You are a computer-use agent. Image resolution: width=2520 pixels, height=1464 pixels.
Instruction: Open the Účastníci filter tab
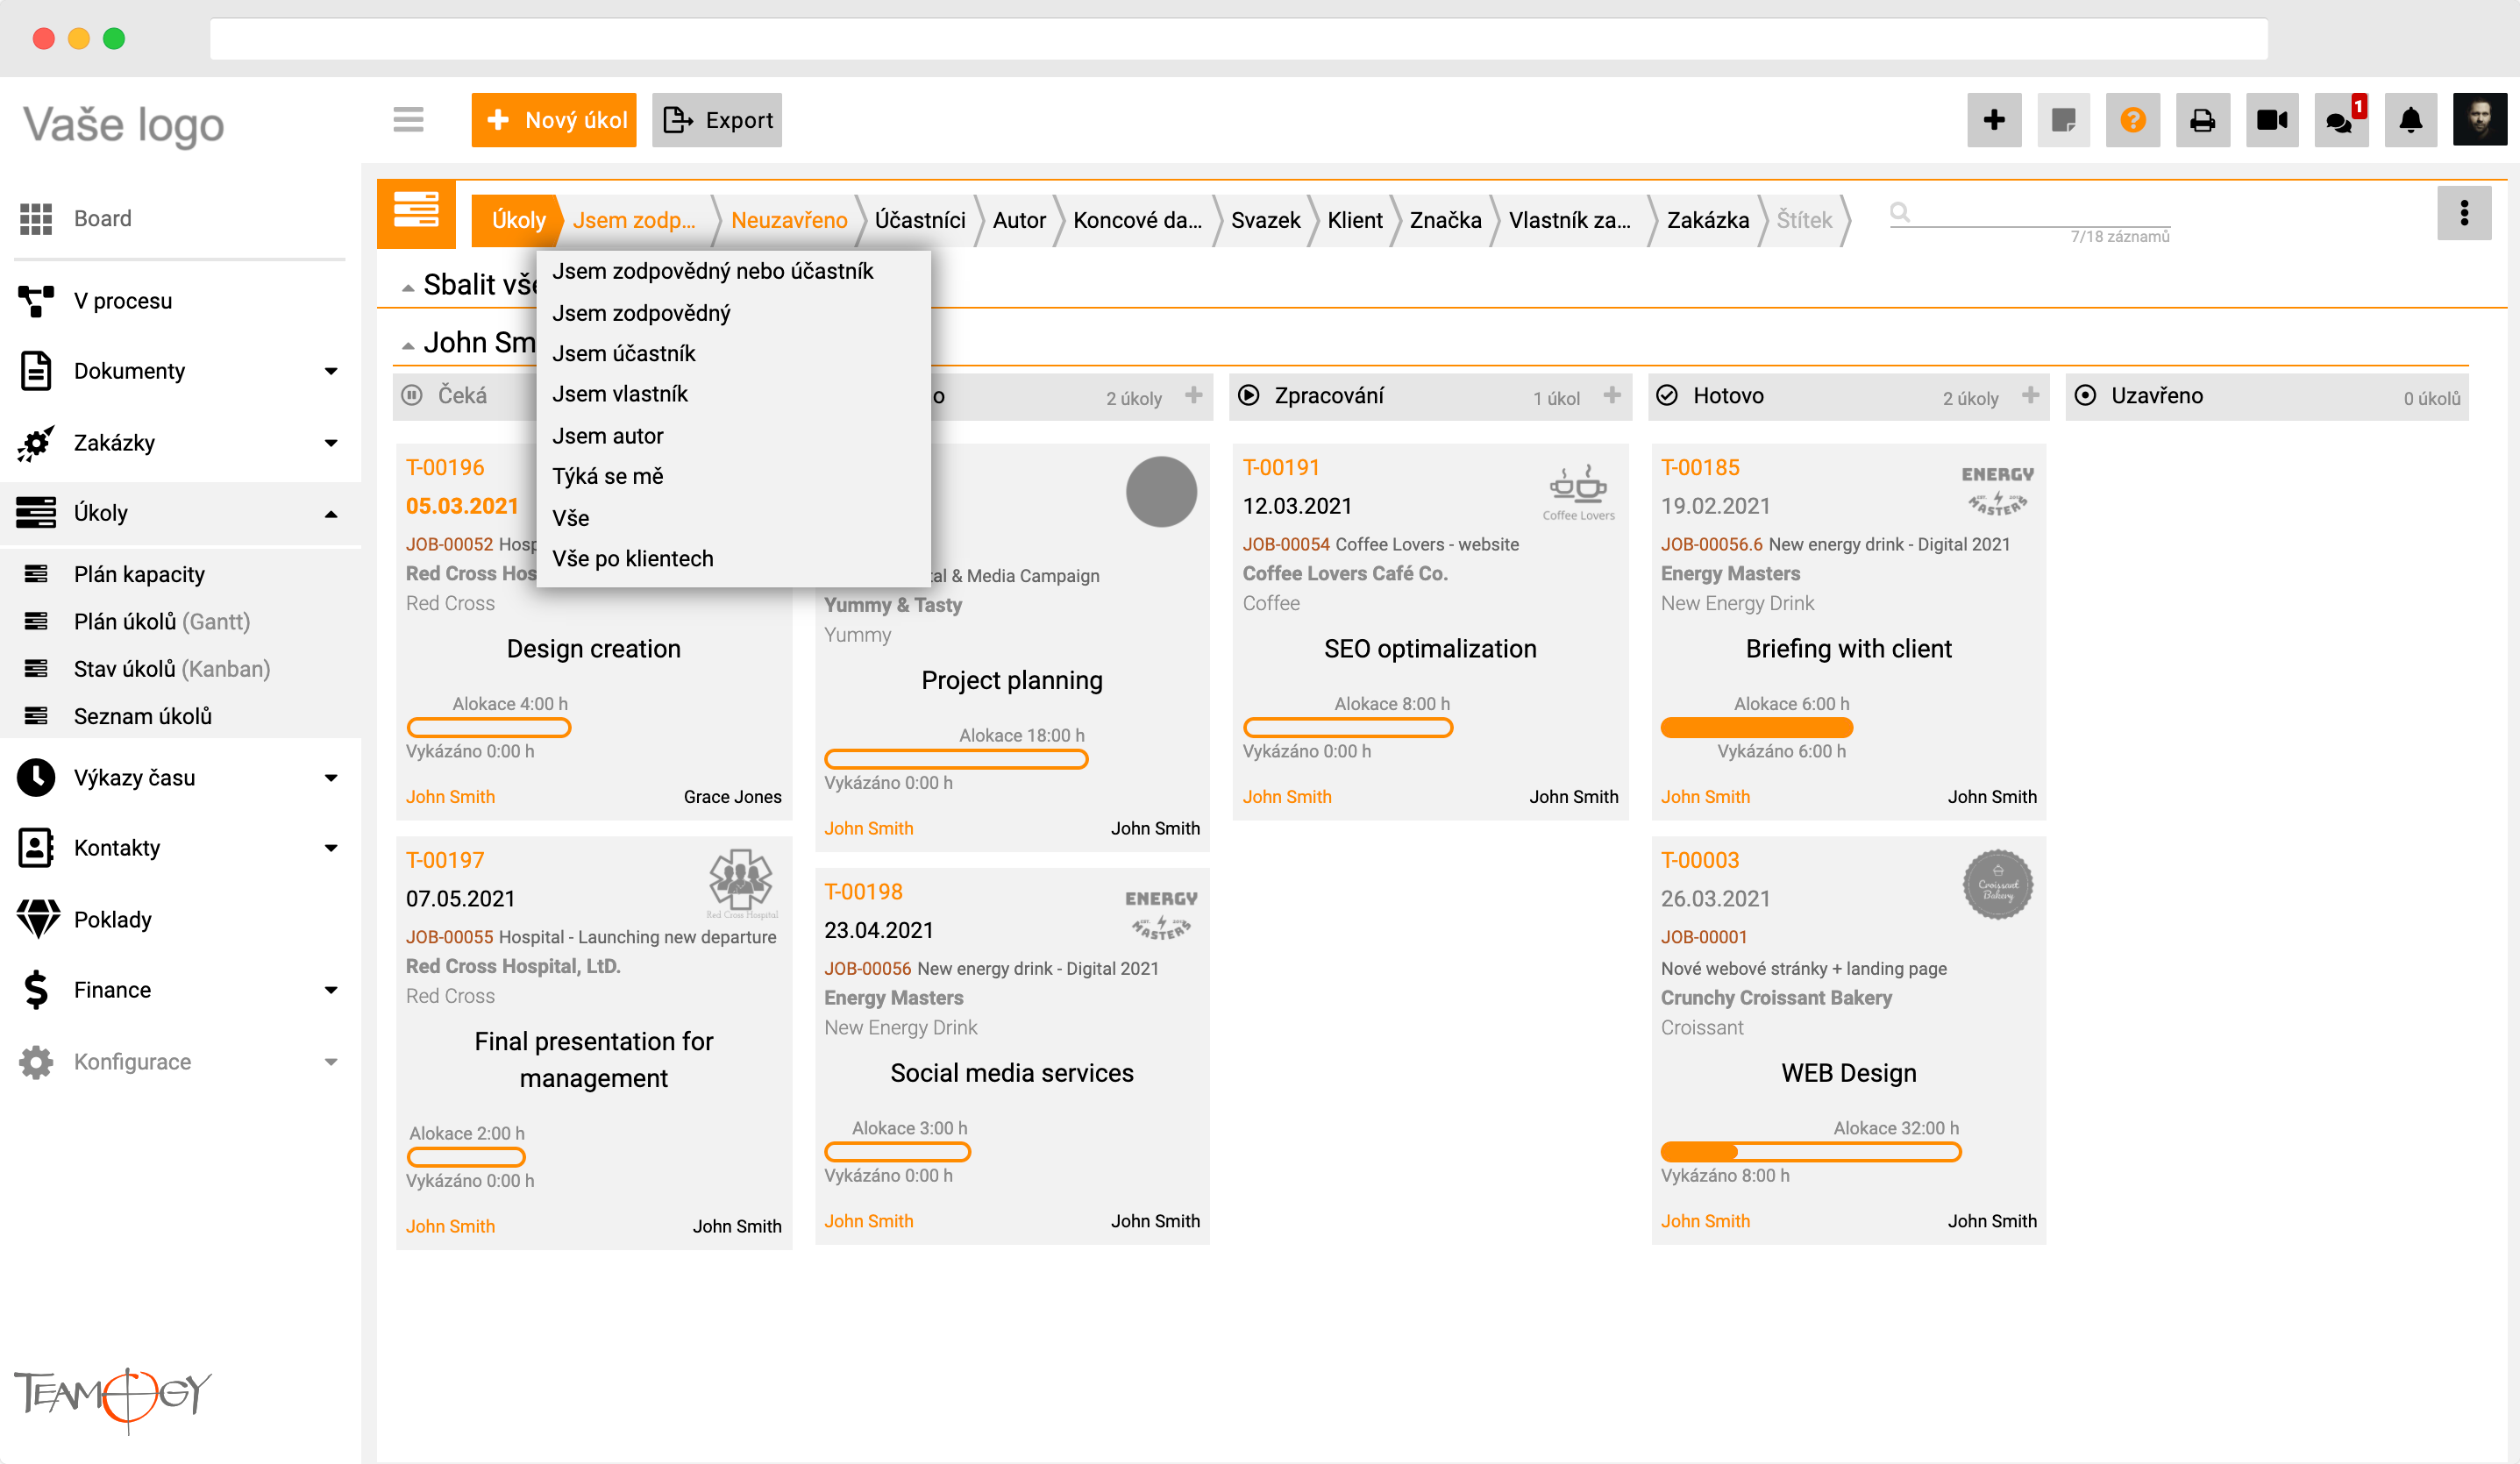[920, 220]
